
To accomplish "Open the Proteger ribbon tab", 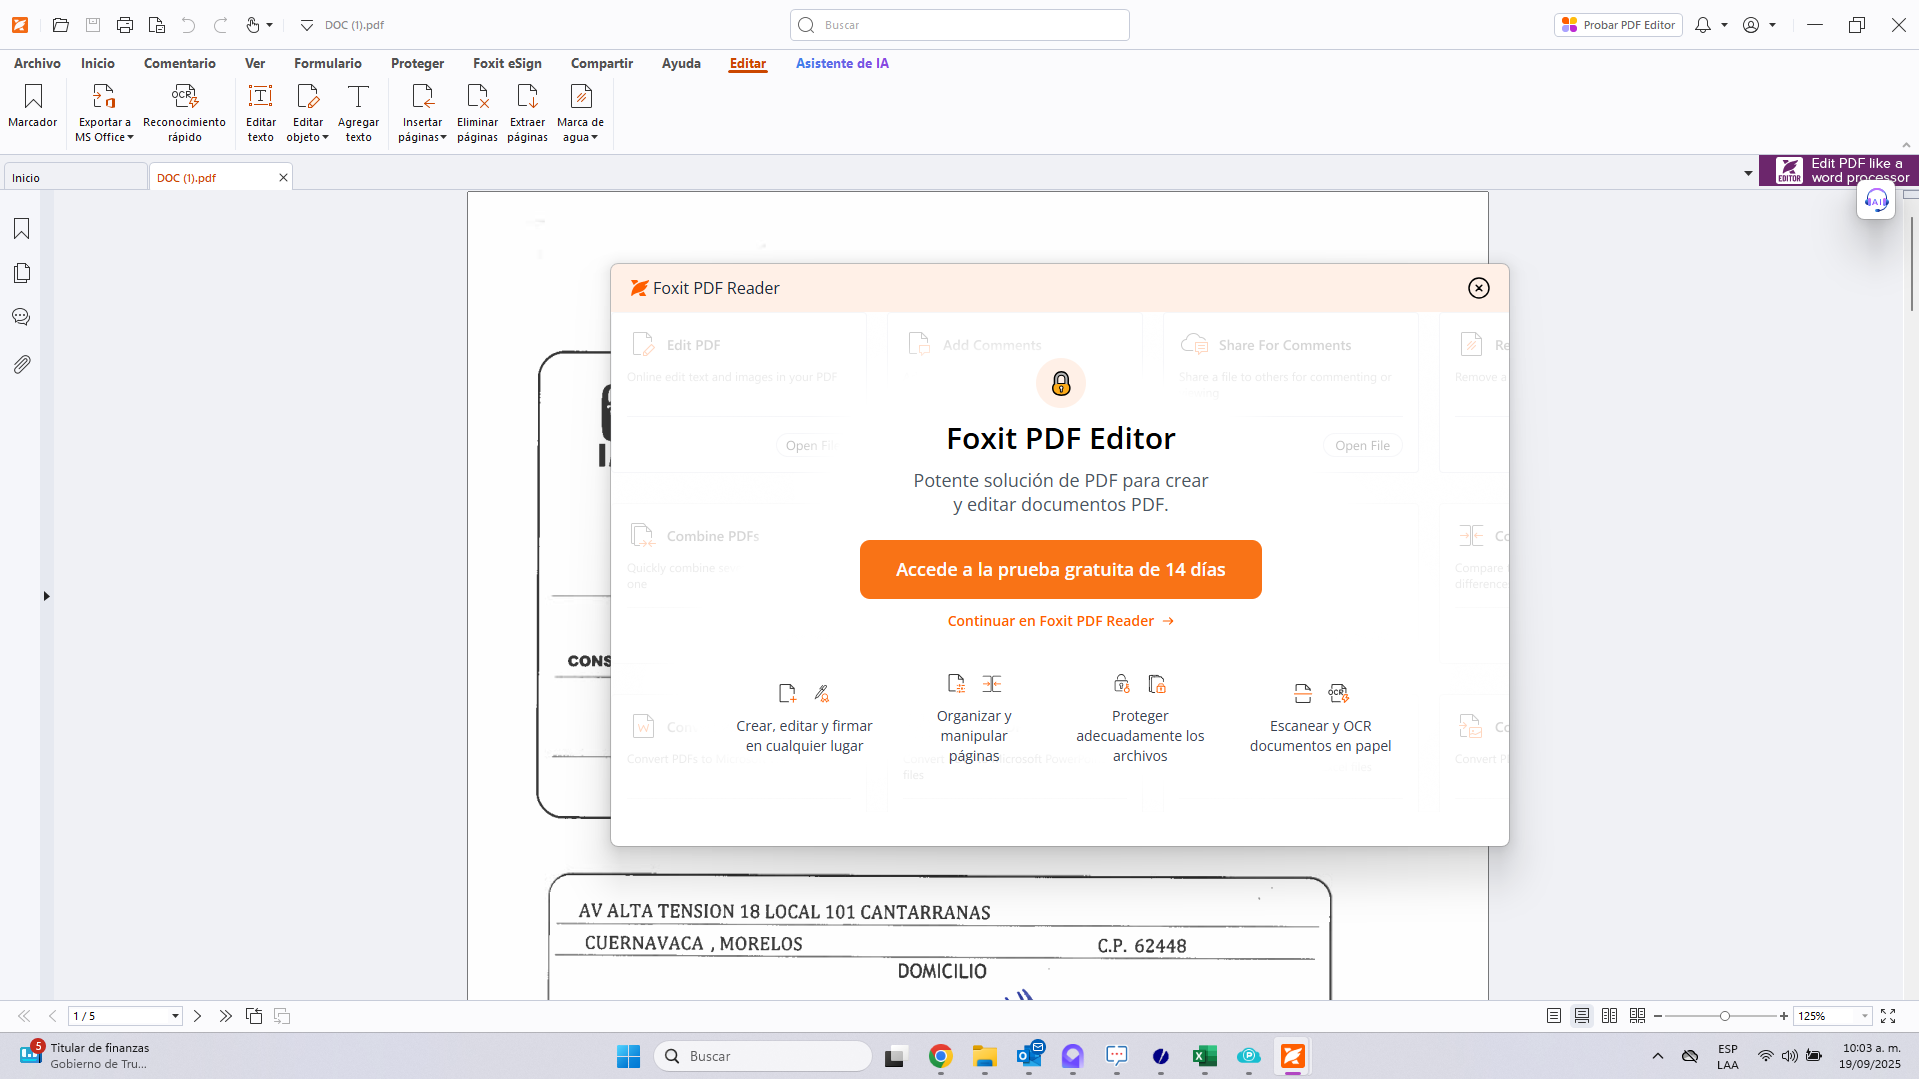I will tap(417, 63).
